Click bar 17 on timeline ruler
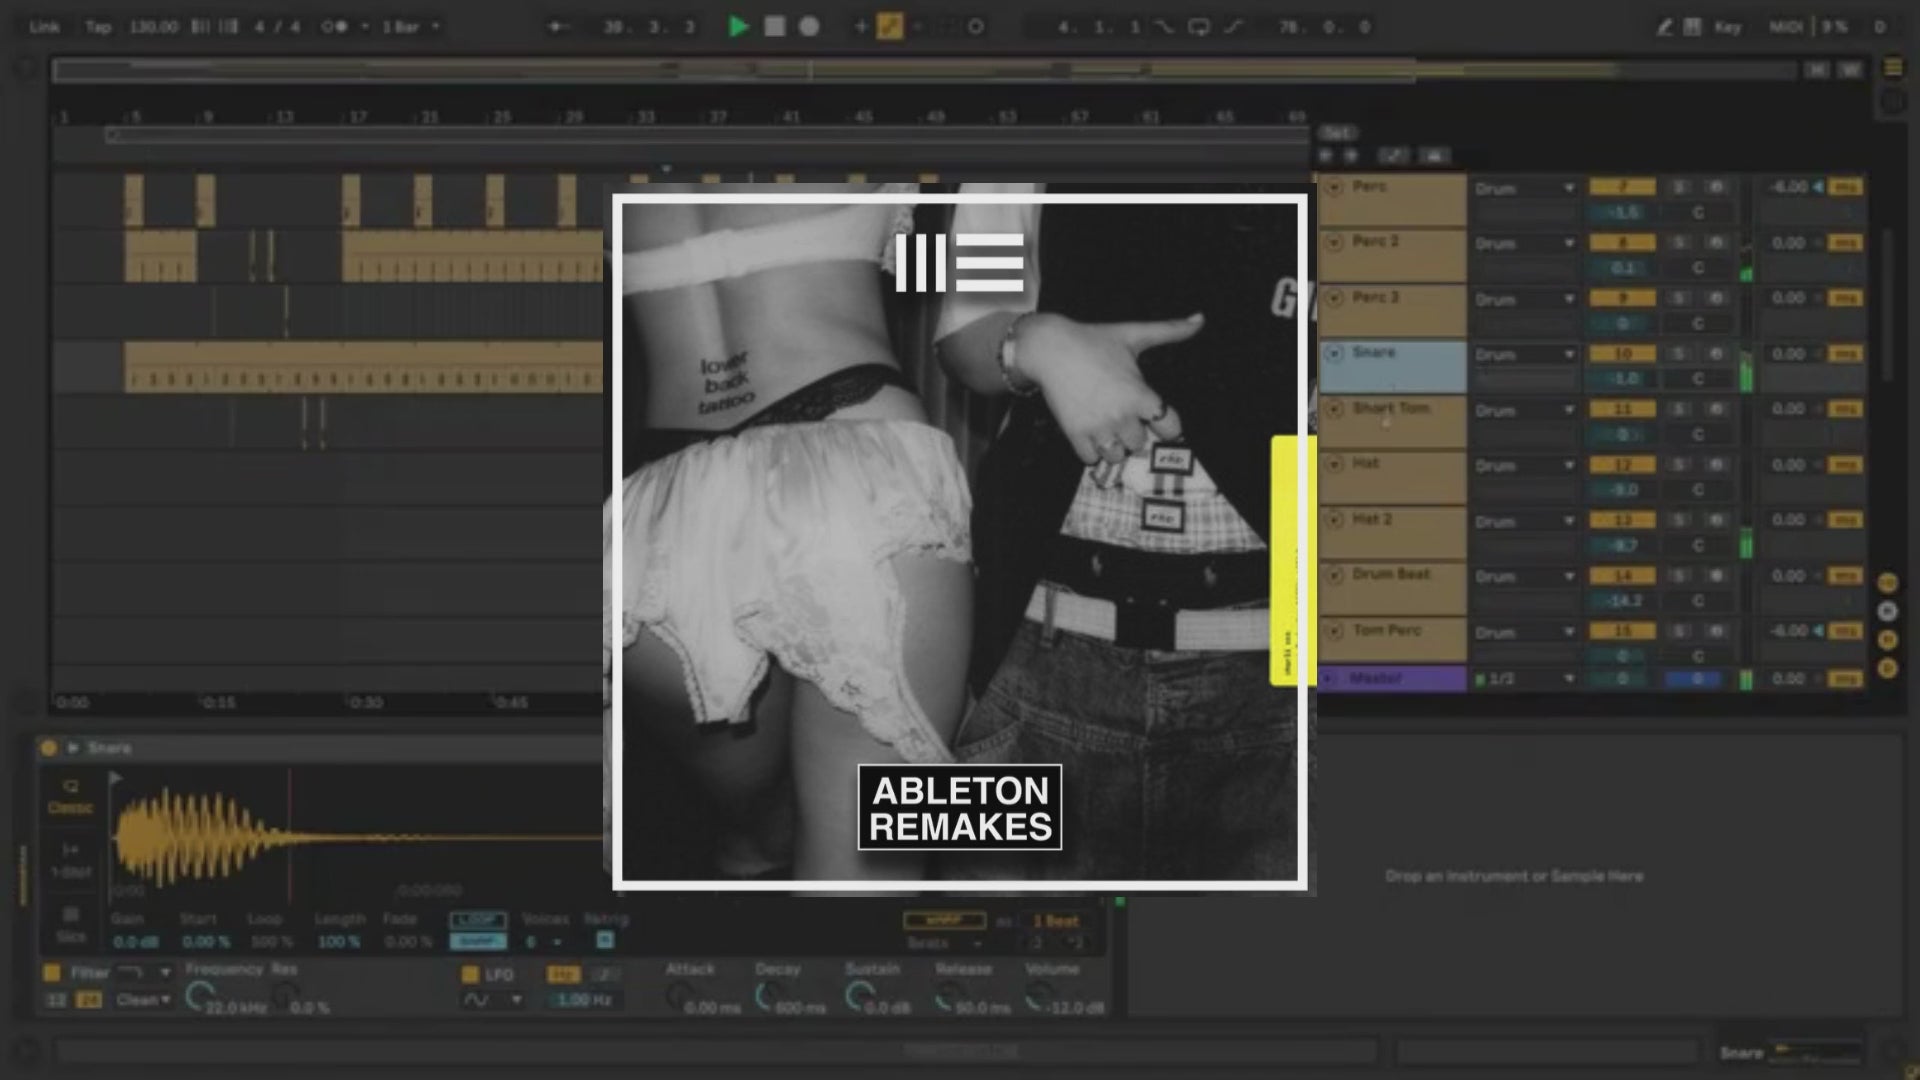Image resolution: width=1920 pixels, height=1080 pixels. (x=357, y=117)
